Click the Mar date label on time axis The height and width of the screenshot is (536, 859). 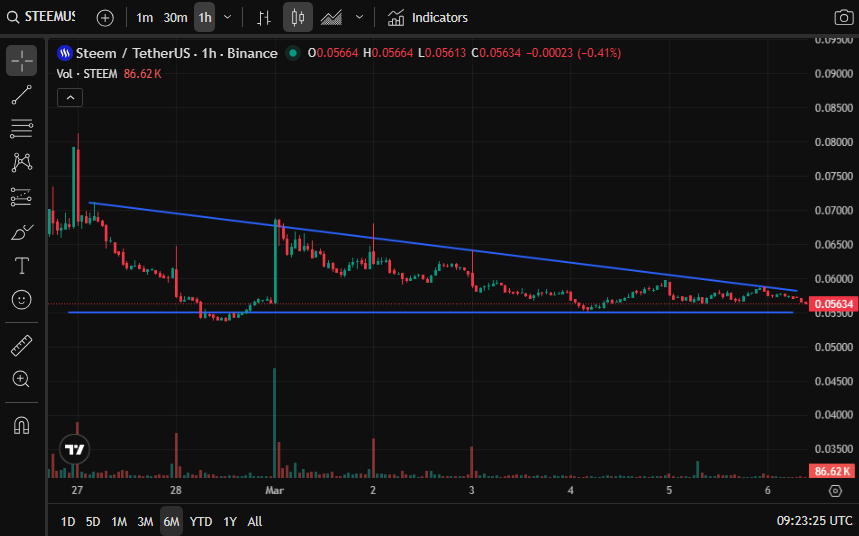274,490
